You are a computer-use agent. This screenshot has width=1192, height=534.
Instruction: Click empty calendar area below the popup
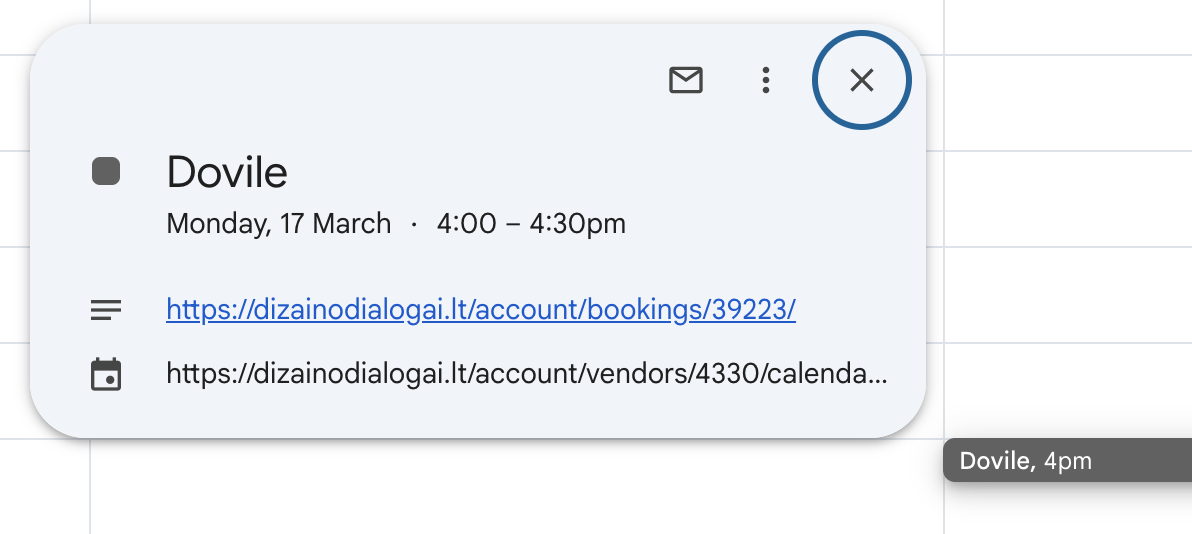click(517, 487)
